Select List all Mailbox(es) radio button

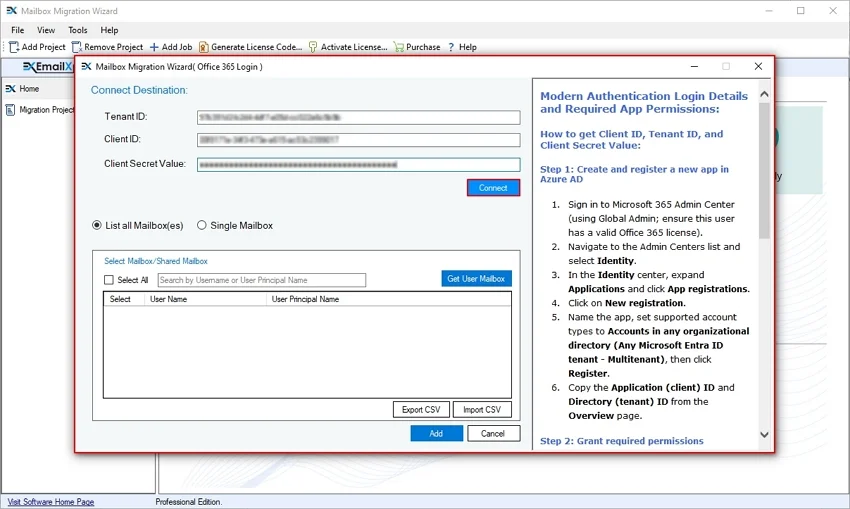pyautogui.click(x=96, y=225)
